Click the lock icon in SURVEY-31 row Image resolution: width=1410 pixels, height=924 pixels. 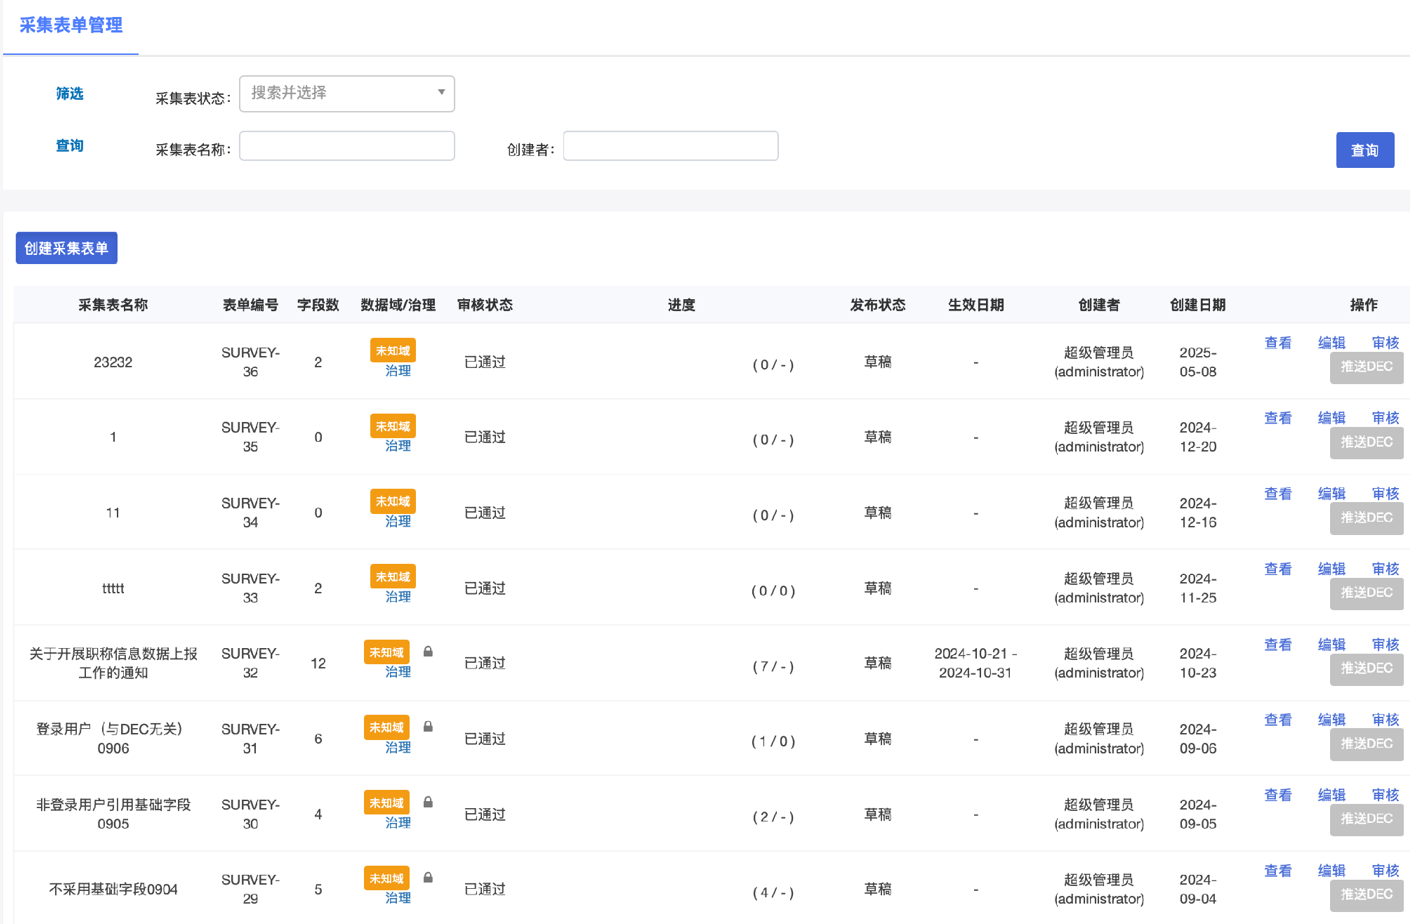(x=428, y=727)
